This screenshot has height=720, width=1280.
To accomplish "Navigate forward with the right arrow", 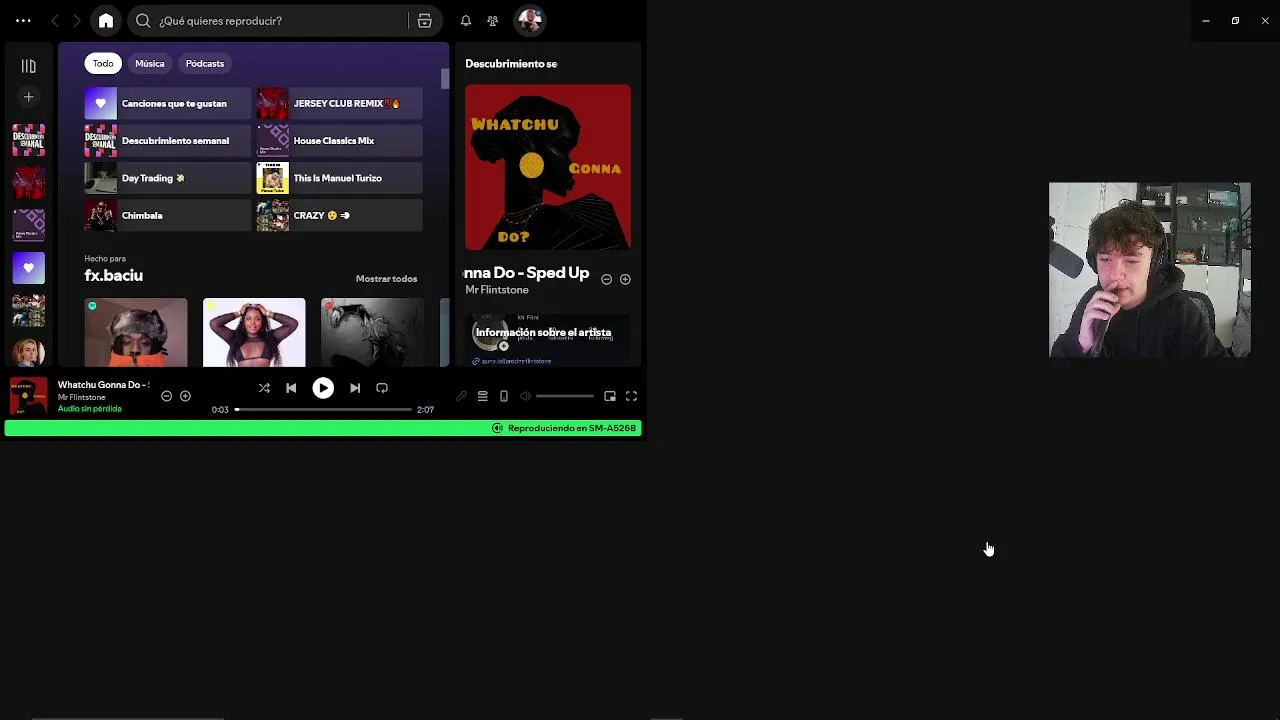I will point(76,21).
